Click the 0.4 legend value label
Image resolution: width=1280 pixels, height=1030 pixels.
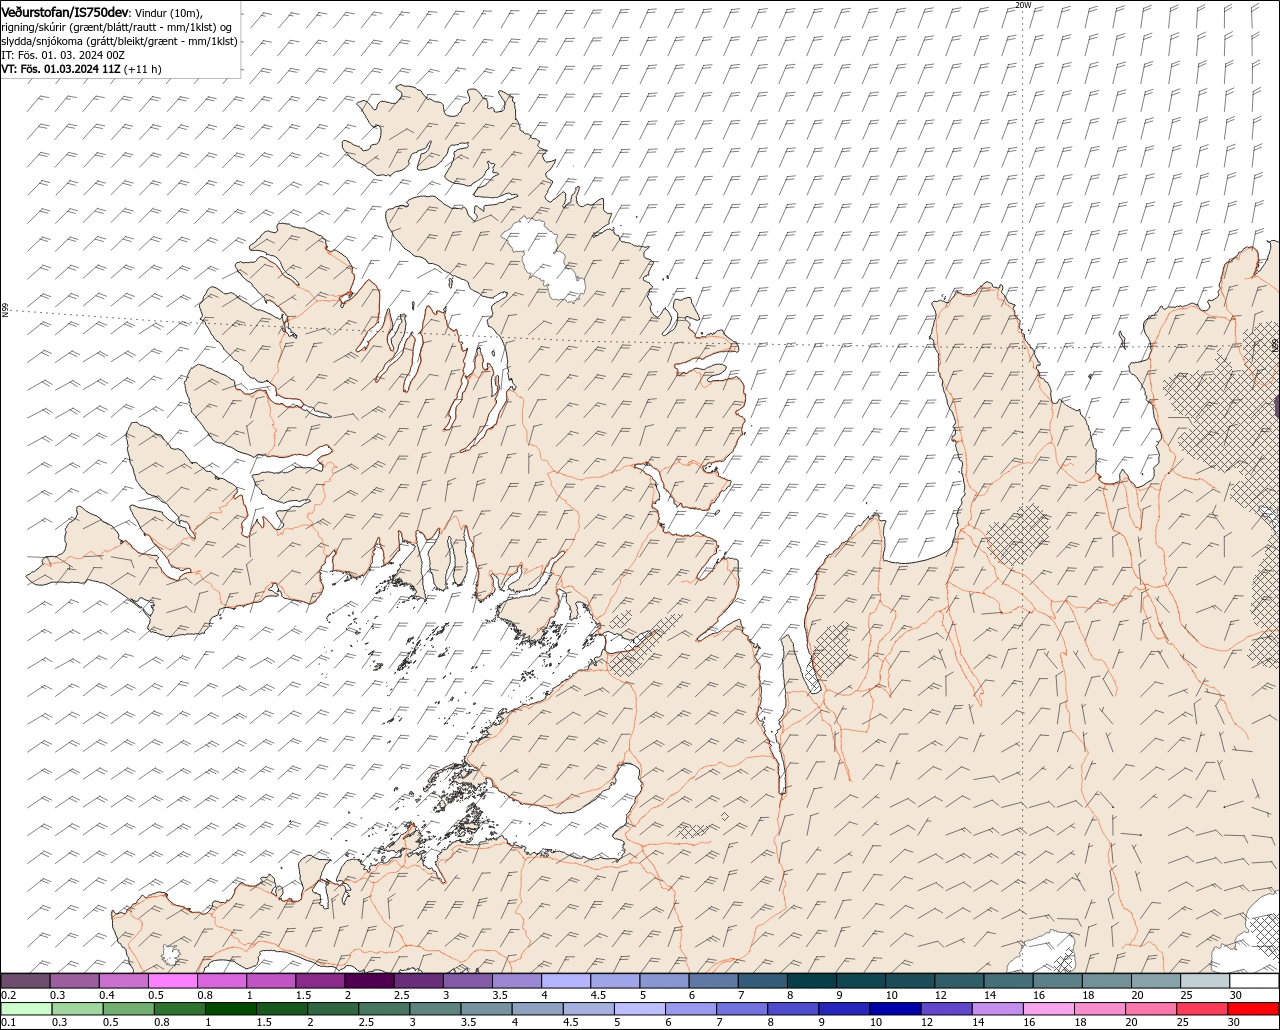click(107, 995)
